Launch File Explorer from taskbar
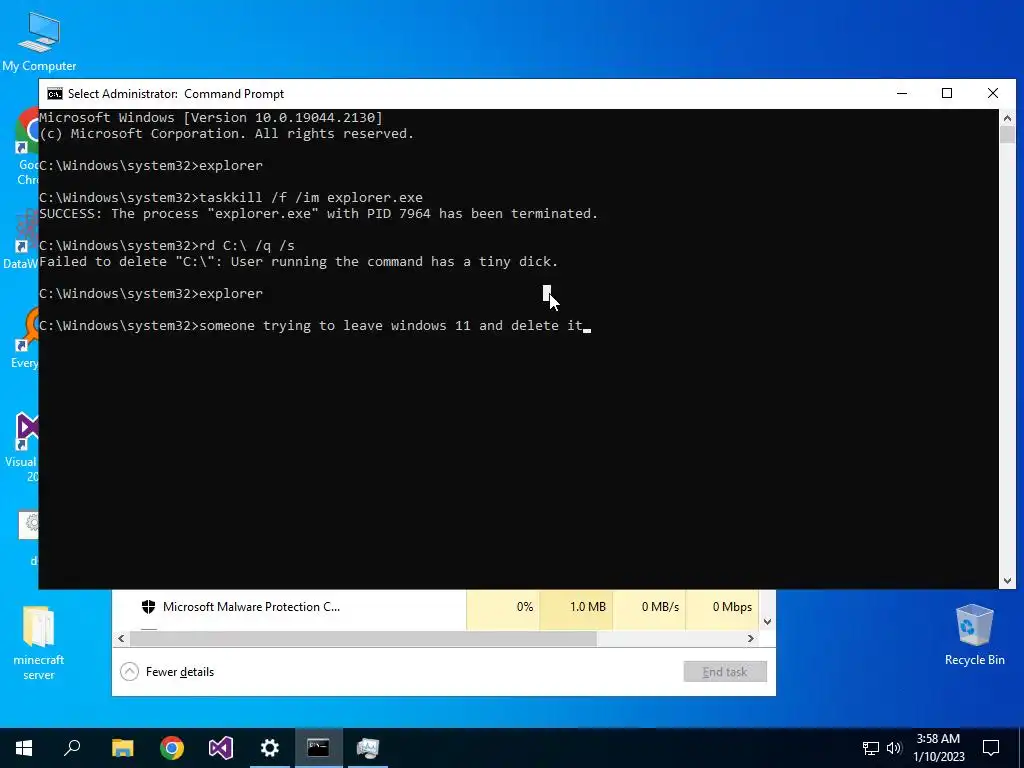 [x=122, y=748]
